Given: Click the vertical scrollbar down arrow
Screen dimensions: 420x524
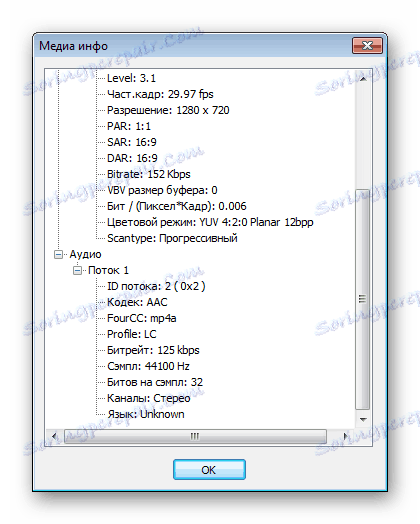Looking at the screenshot, I should 363,419.
